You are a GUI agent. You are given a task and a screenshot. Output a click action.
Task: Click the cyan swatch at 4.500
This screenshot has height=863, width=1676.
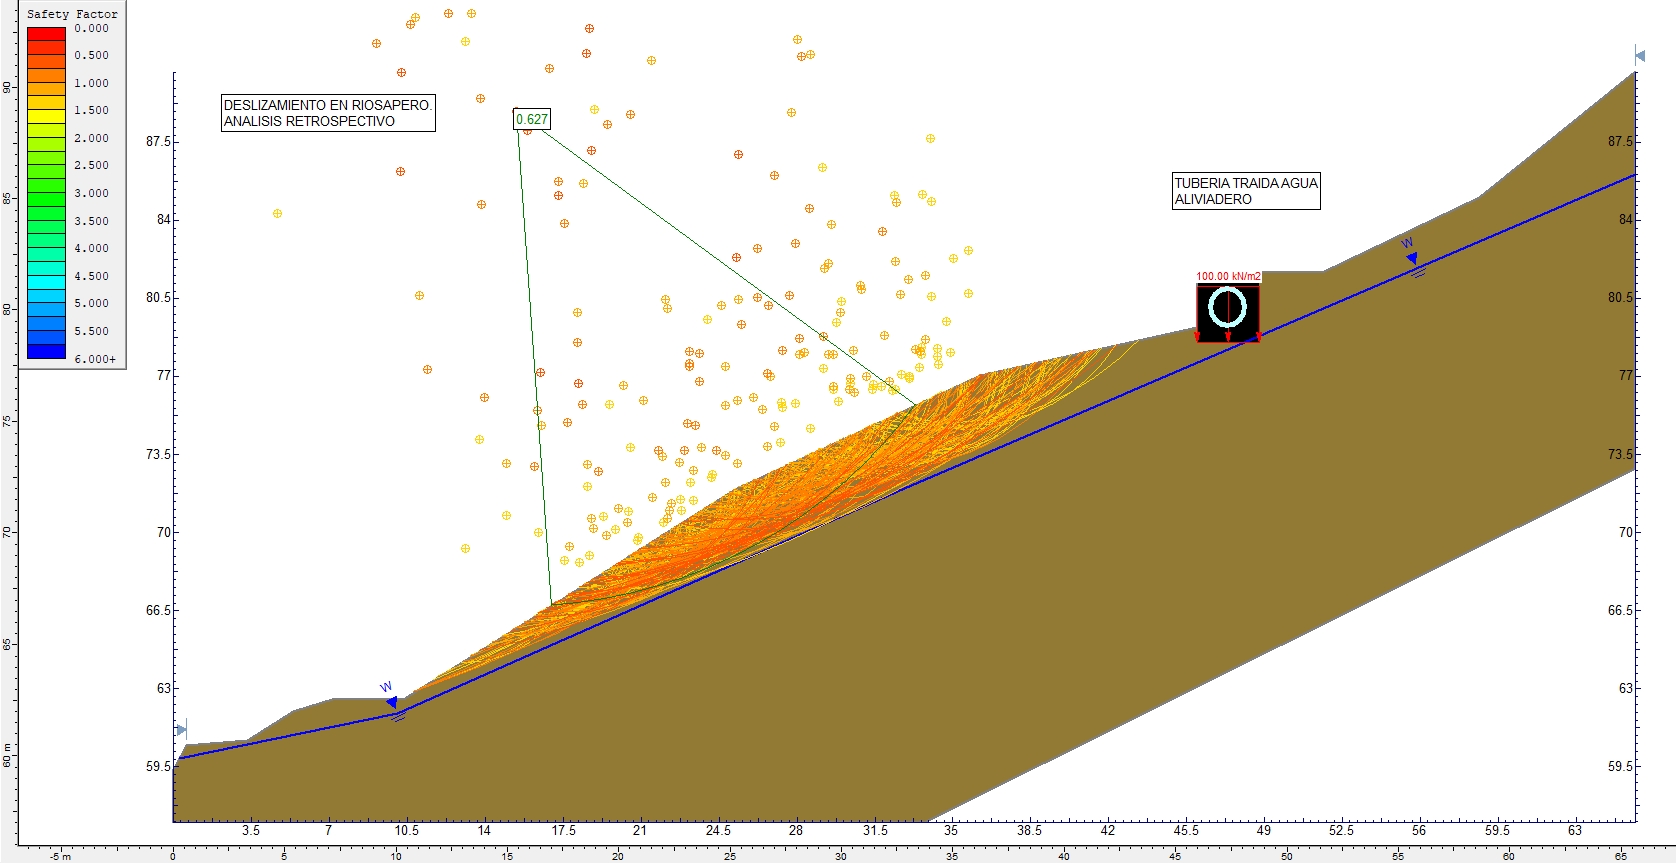click(46, 276)
